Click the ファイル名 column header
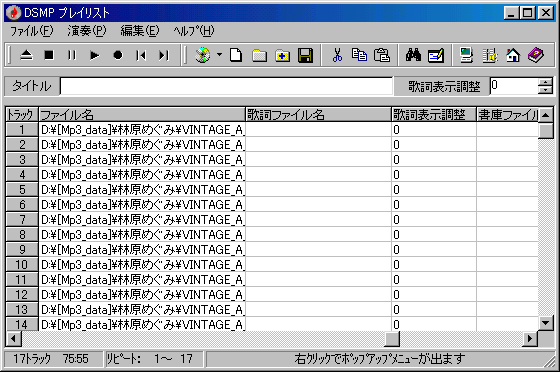 click(142, 115)
